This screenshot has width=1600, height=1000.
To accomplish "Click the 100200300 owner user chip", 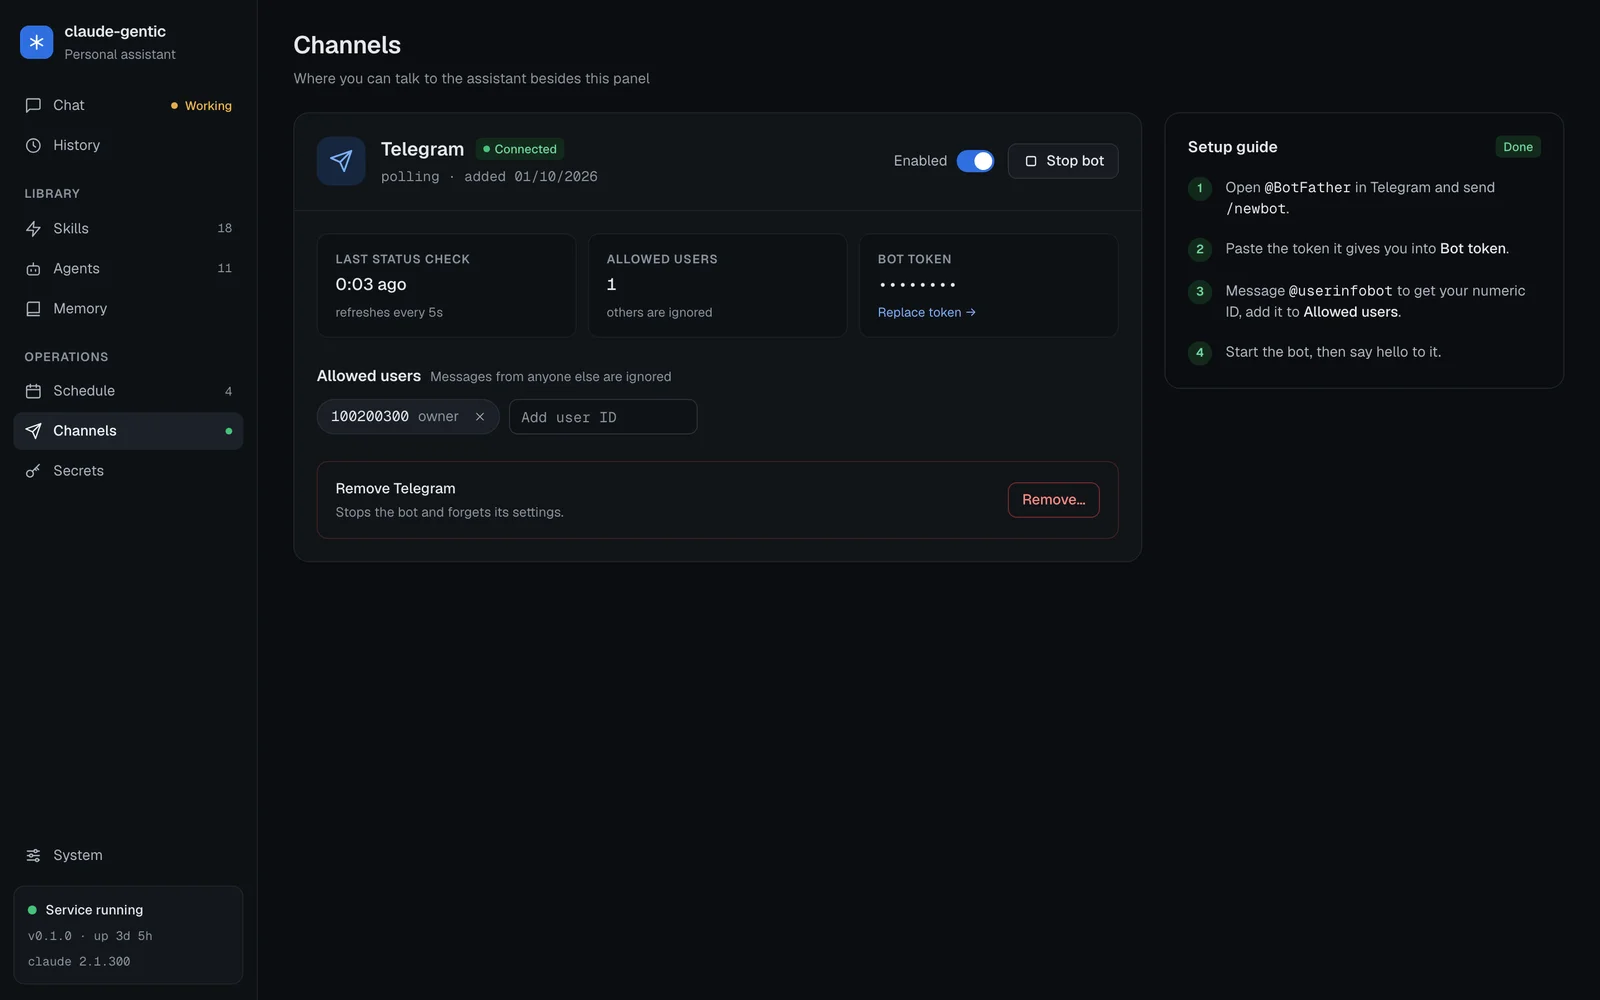I will pyautogui.click(x=408, y=417).
